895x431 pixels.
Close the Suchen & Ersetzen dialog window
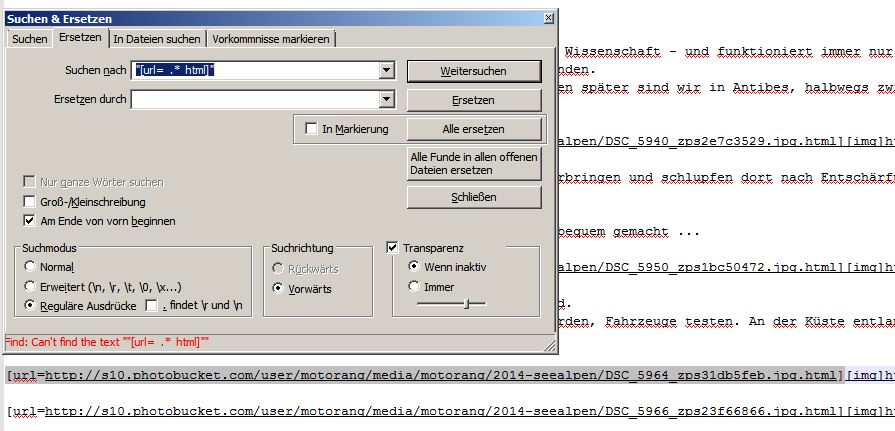(x=548, y=19)
